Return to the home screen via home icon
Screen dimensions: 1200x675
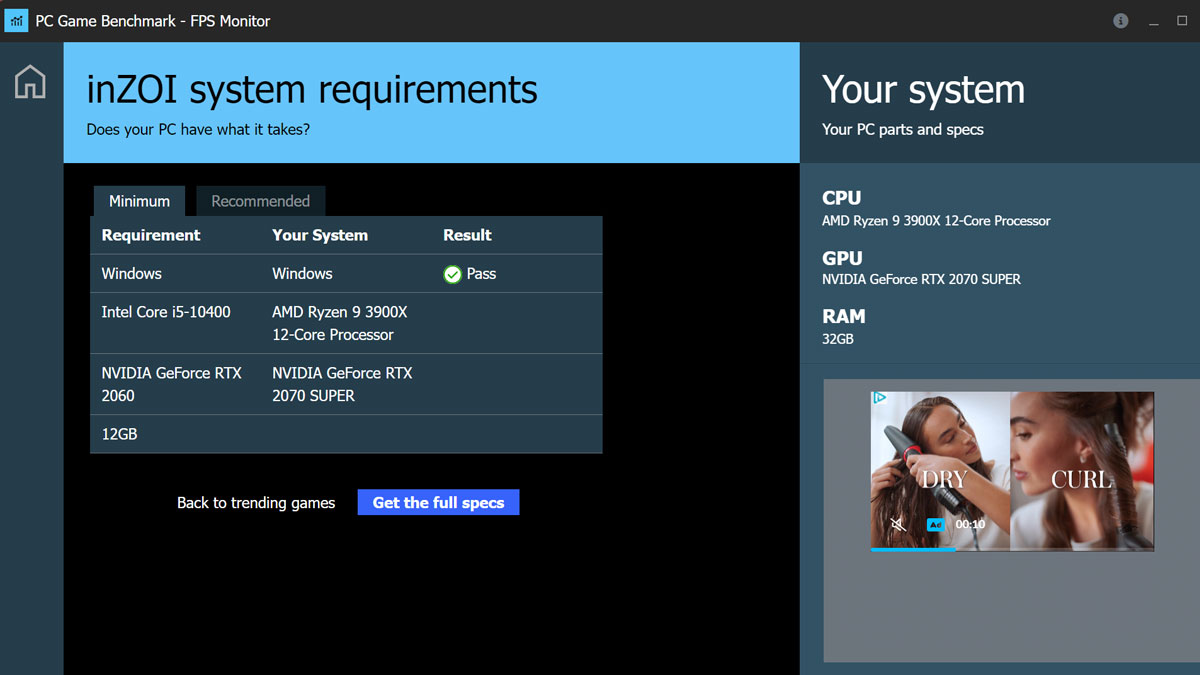(x=30, y=82)
